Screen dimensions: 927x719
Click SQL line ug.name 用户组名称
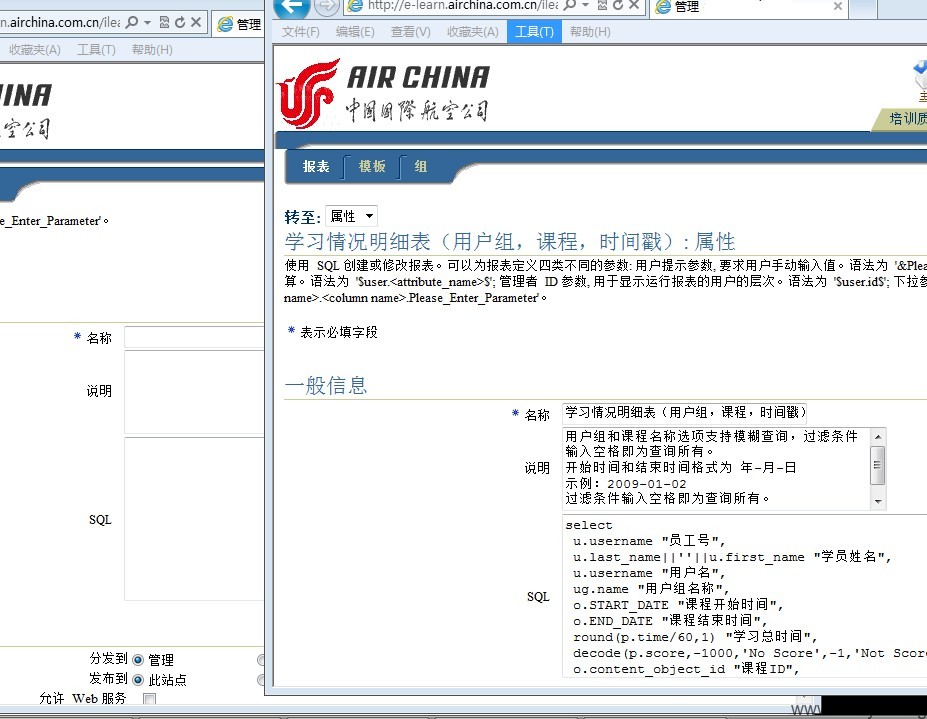652,589
